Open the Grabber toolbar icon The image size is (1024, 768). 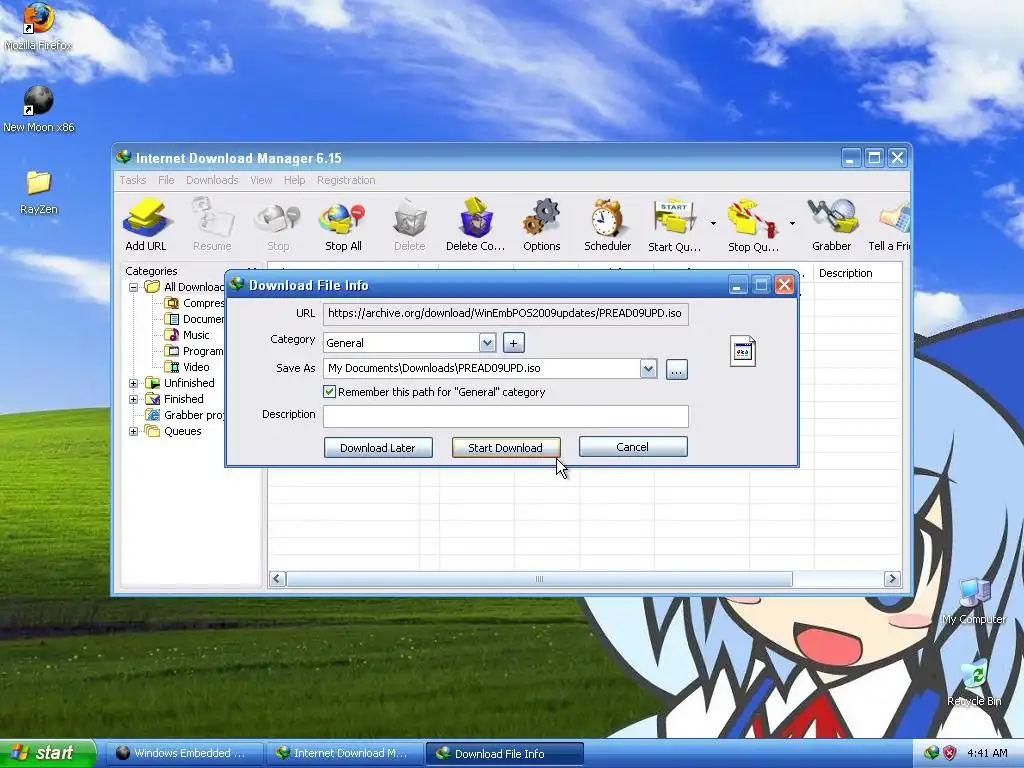coord(831,225)
